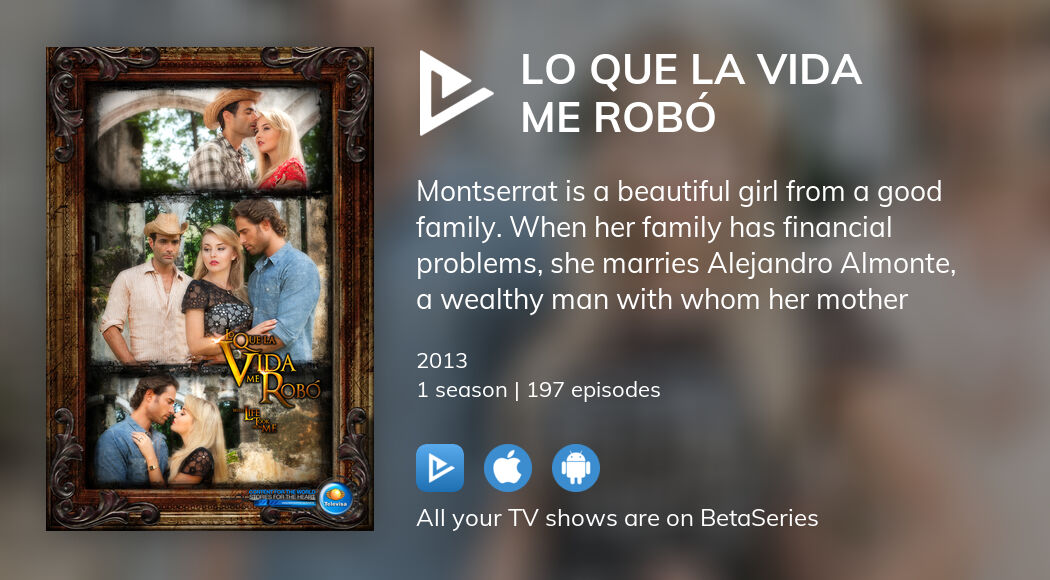The height and width of the screenshot is (580, 1050).
Task: Click 'Alejandro Almonte' in the synopsis text
Action: click(830, 263)
